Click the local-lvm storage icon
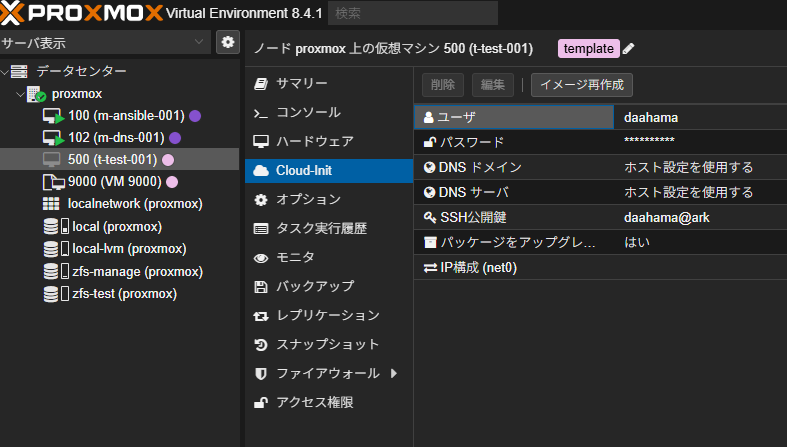 pyautogui.click(x=51, y=249)
